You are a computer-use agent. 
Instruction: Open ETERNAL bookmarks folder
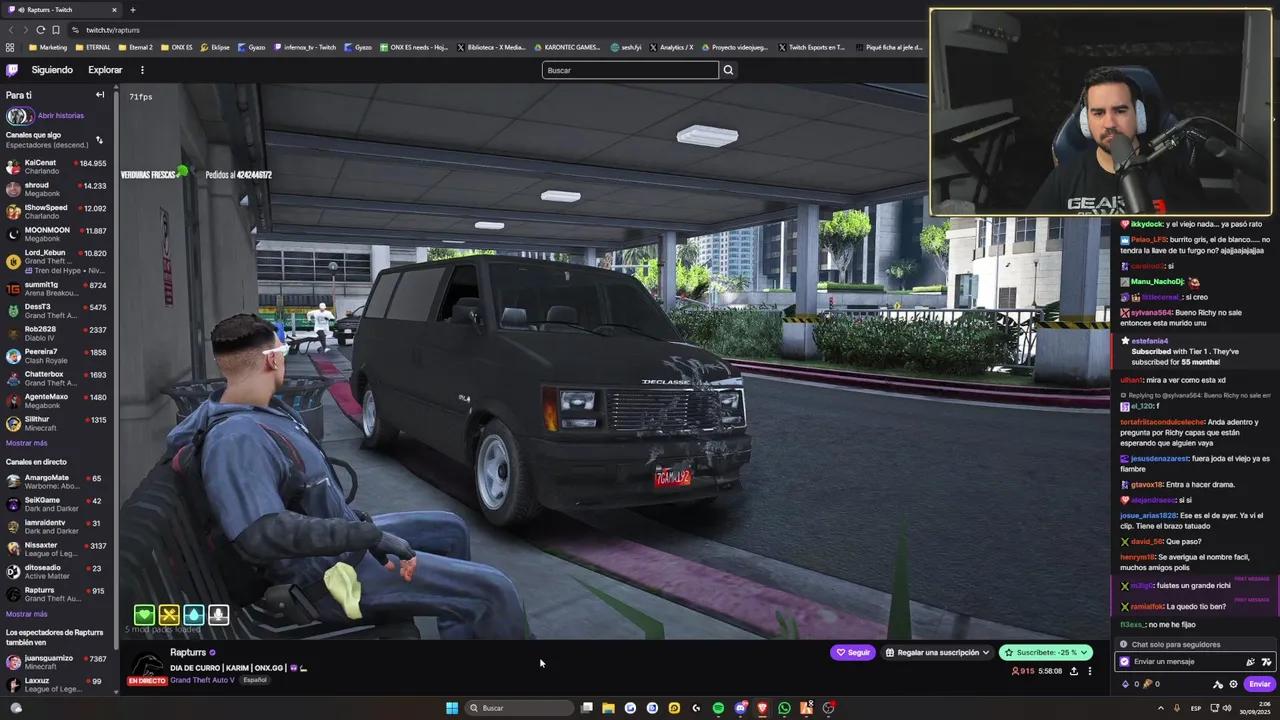[93, 47]
